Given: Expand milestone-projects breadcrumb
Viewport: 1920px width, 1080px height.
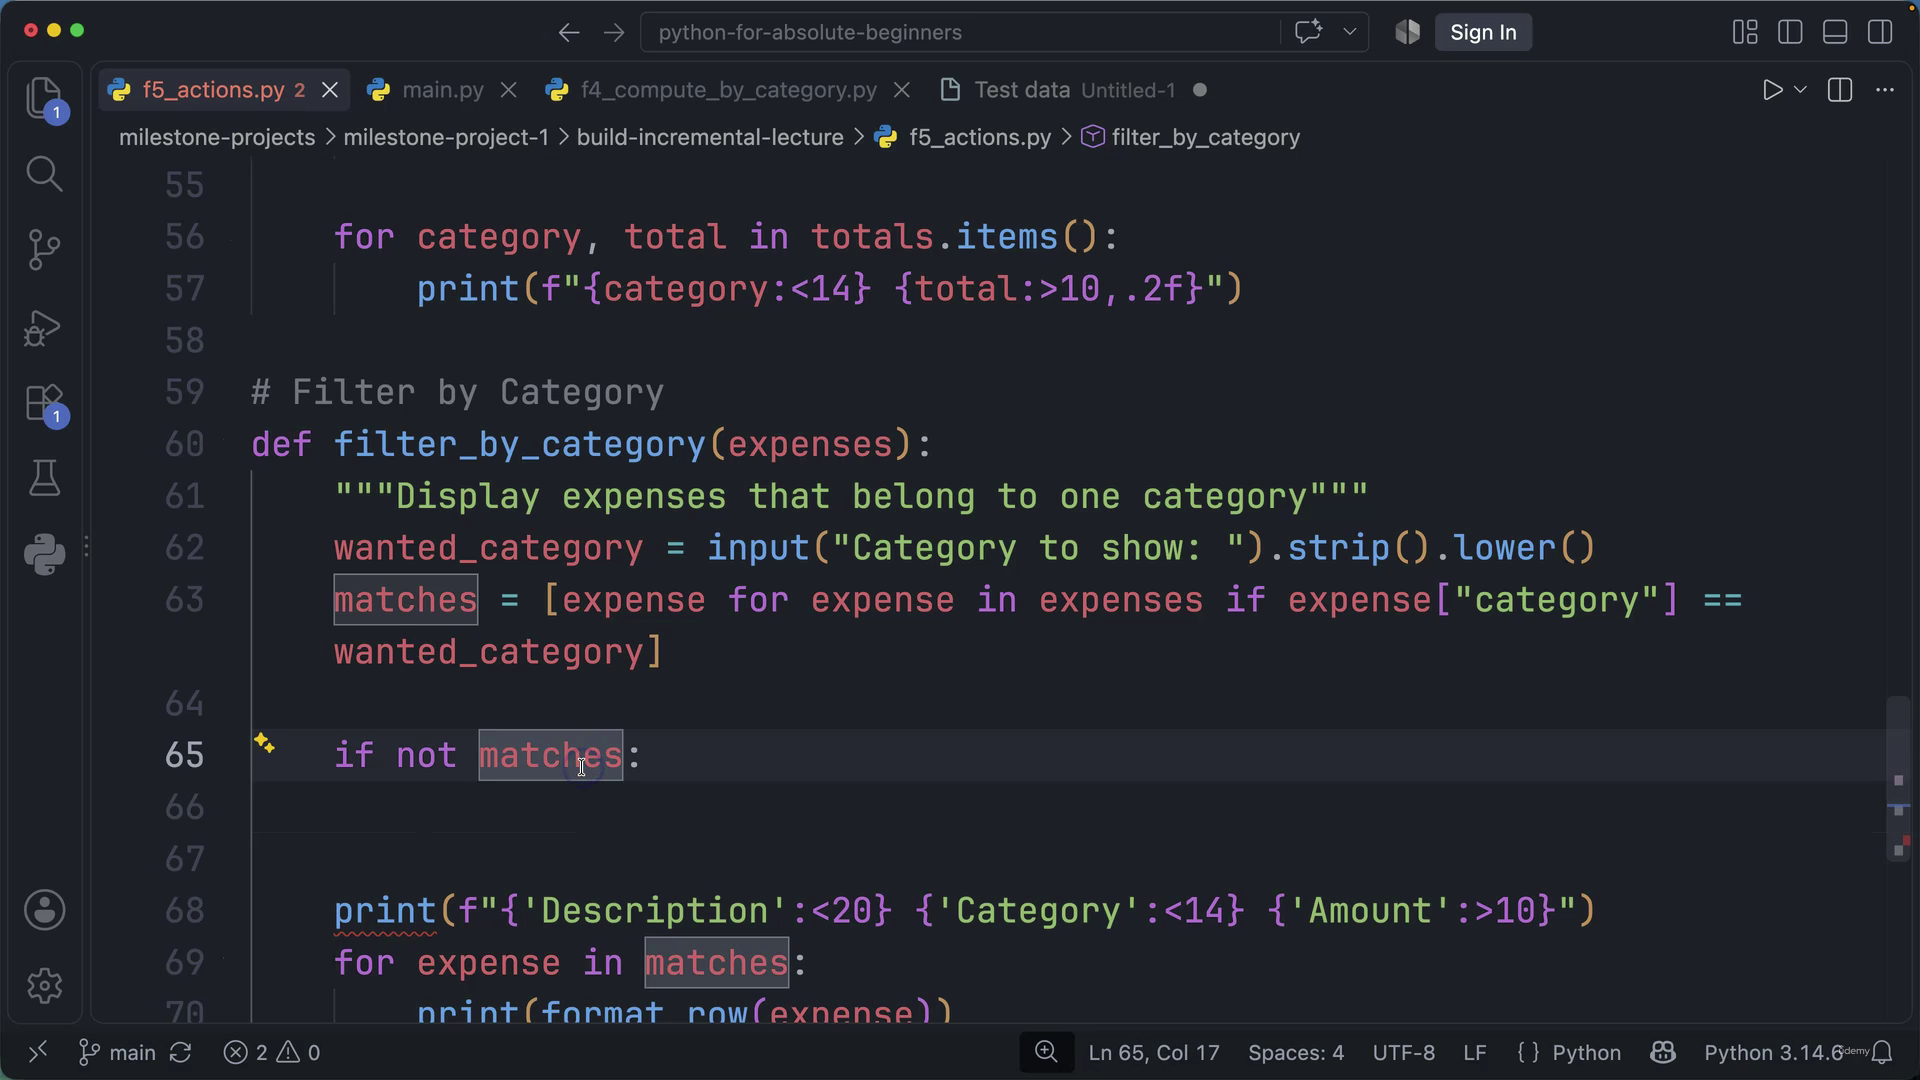Looking at the screenshot, I should point(217,137).
